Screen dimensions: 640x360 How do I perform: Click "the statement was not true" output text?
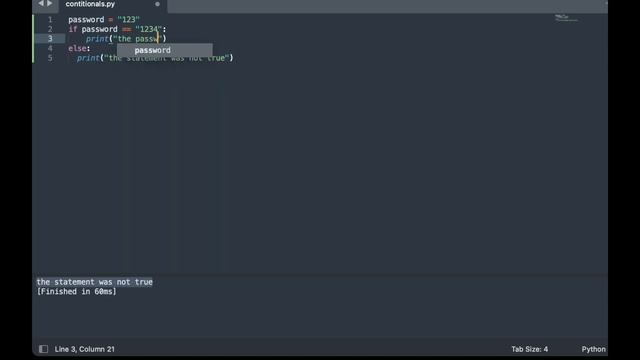[x=95, y=282]
